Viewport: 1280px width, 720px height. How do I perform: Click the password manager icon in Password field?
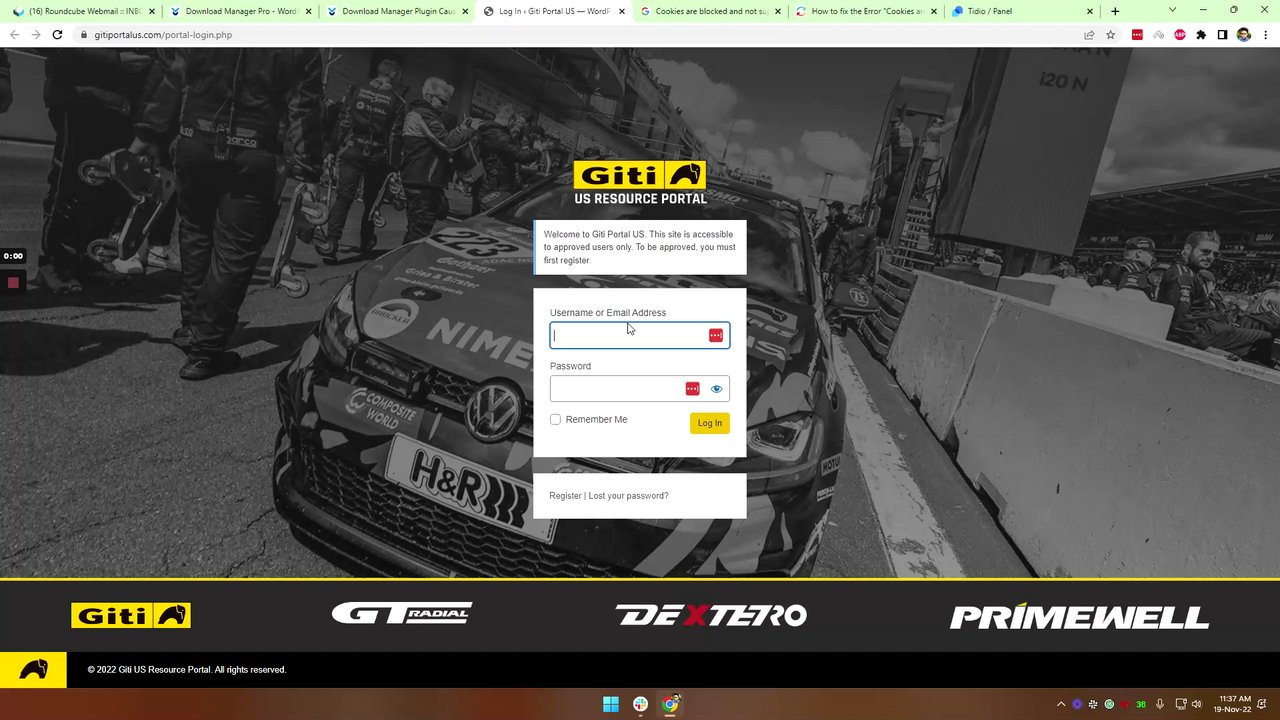pos(692,388)
